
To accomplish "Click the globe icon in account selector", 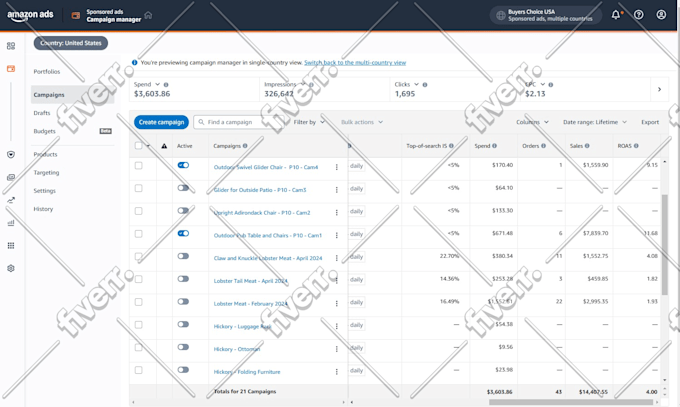I will tap(500, 16).
